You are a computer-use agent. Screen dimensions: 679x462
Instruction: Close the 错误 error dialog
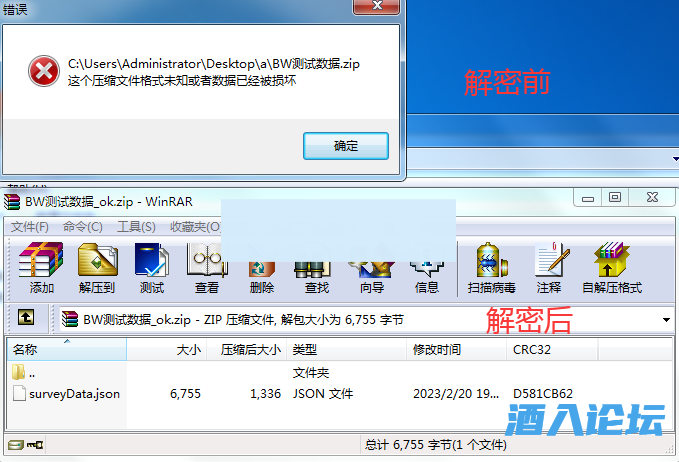pos(376,6)
